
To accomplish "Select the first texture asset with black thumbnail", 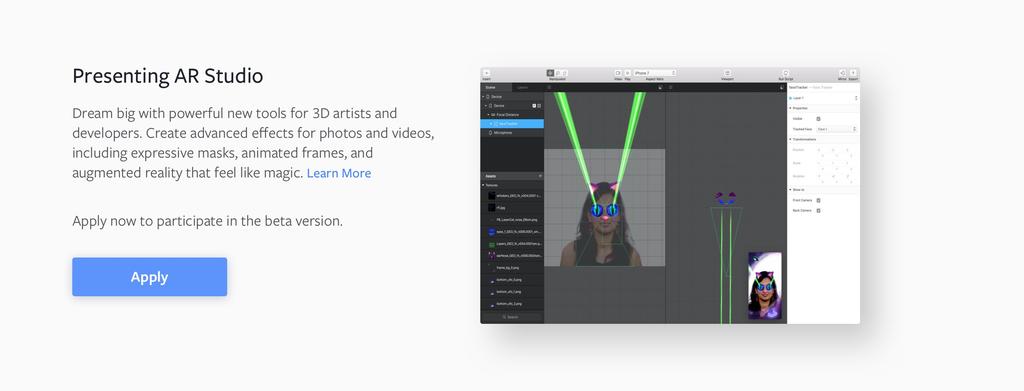I will [512, 195].
